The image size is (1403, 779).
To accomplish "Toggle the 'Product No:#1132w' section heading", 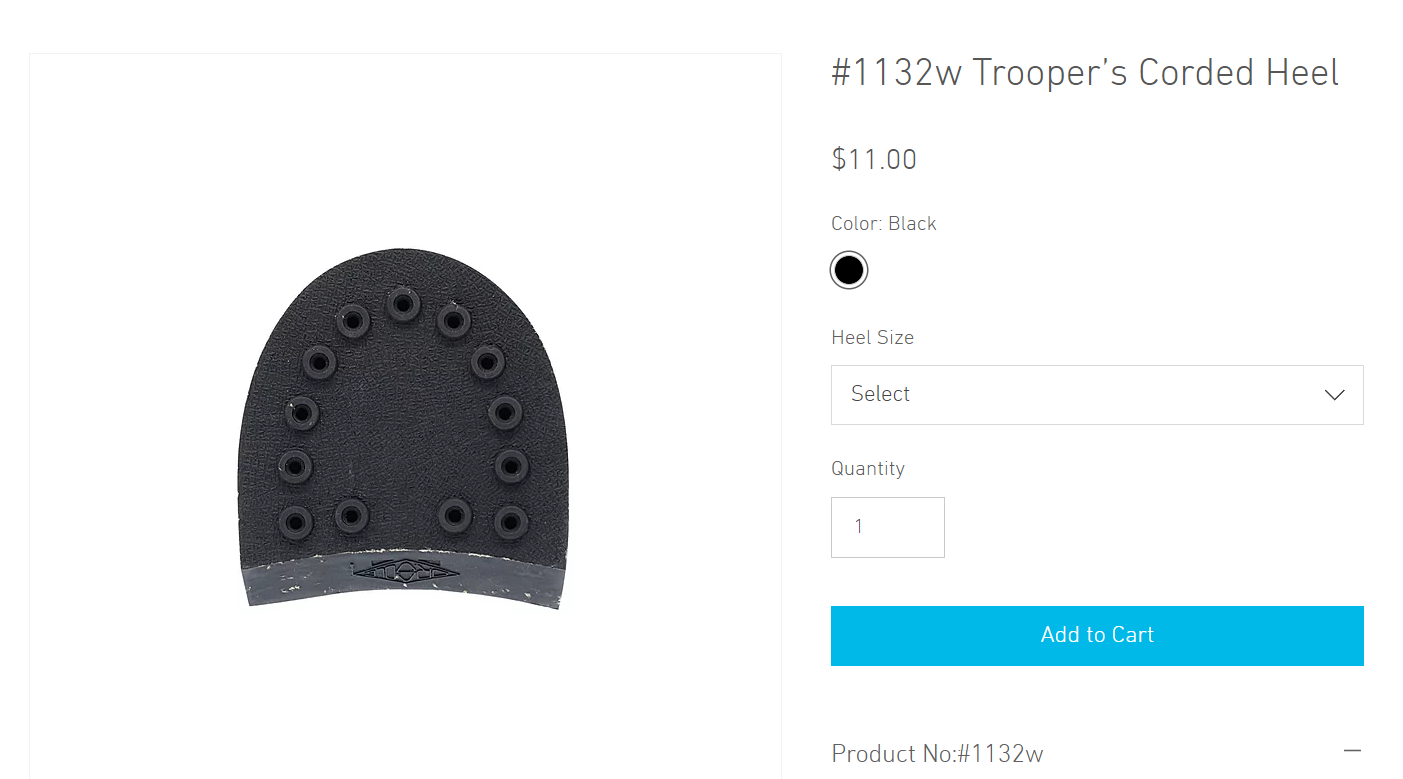I will click(937, 753).
